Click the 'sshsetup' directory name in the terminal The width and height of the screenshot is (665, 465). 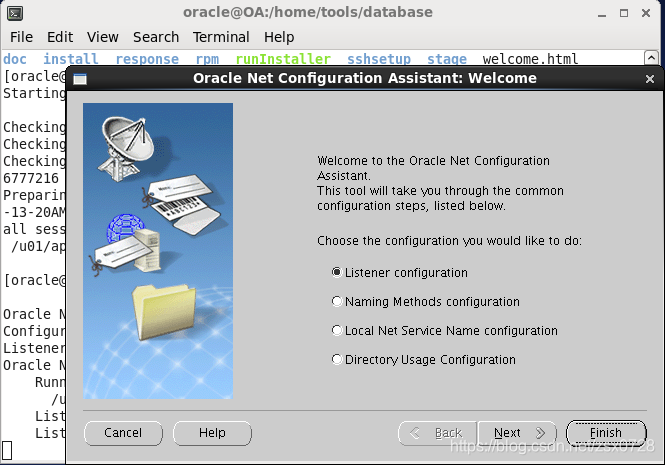point(379,59)
